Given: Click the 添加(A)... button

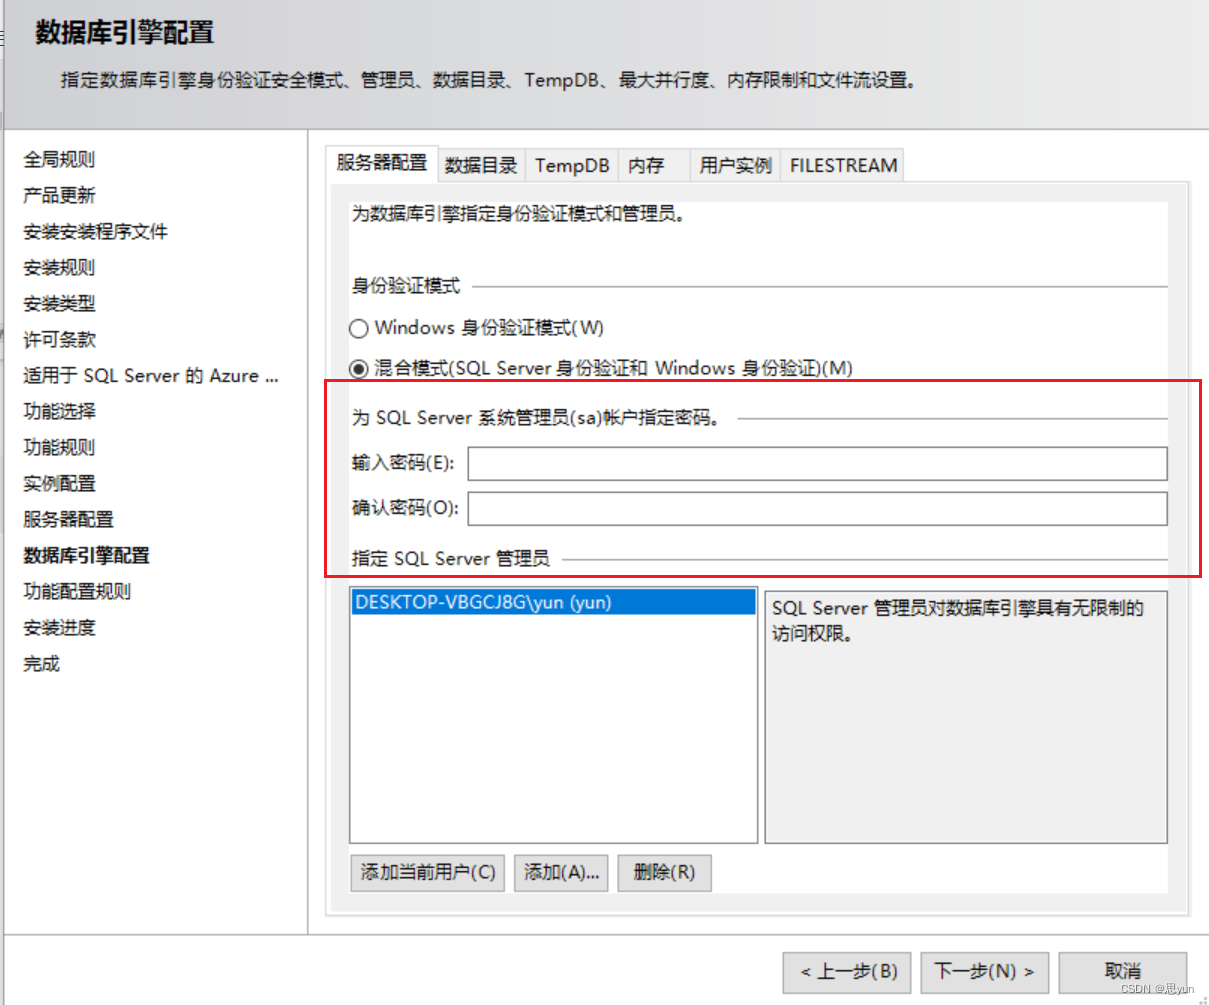Looking at the screenshot, I should [x=561, y=872].
